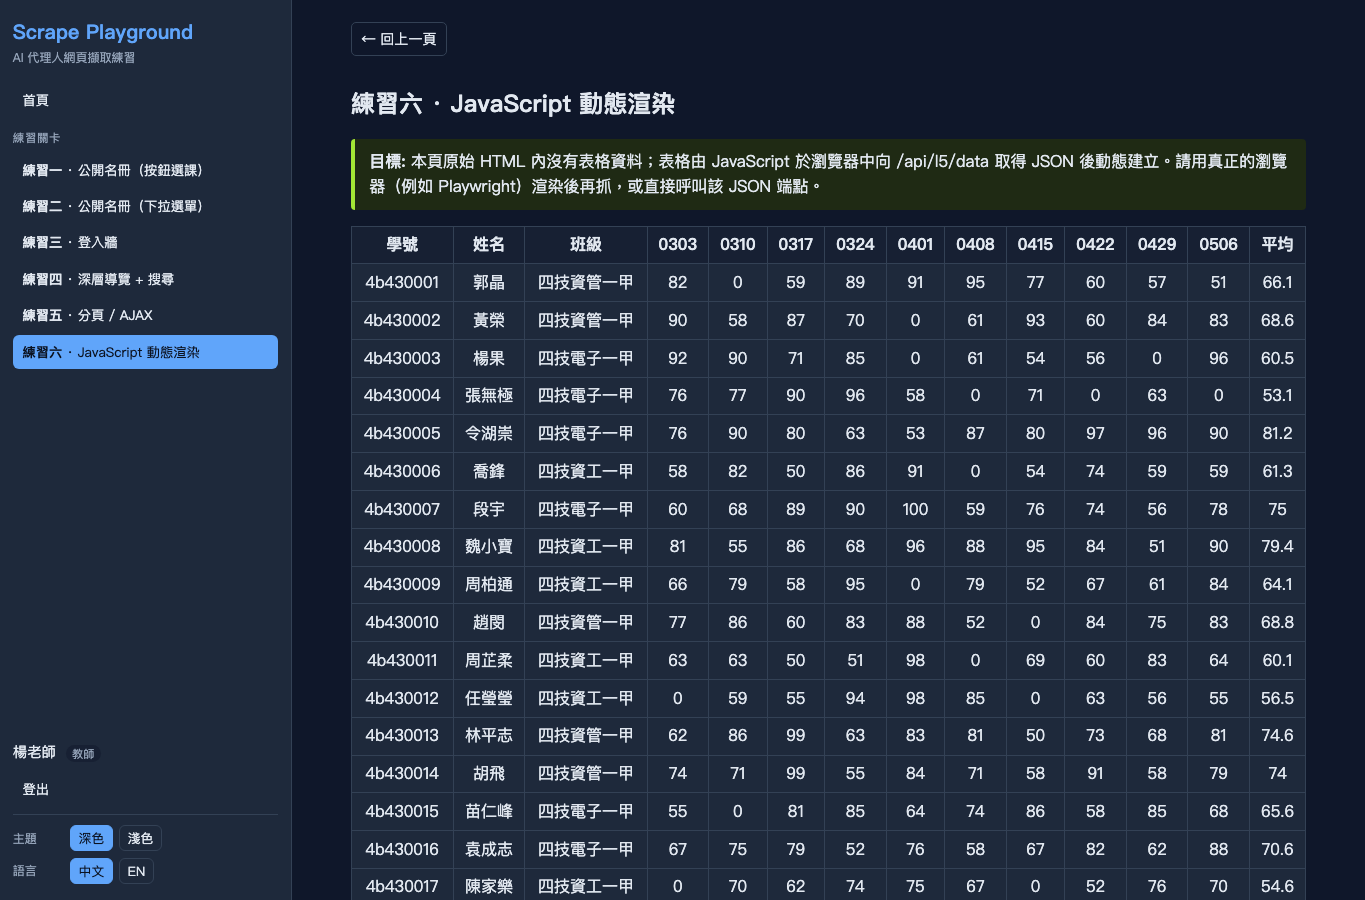
Task: Open 練習五・分頁 / AJAX
Action: click(x=145, y=315)
